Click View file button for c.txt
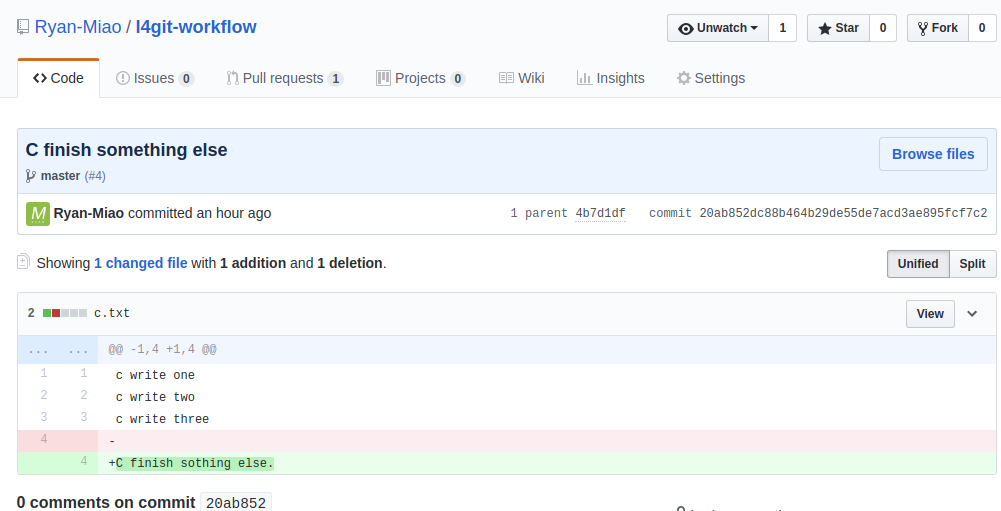 coord(930,314)
